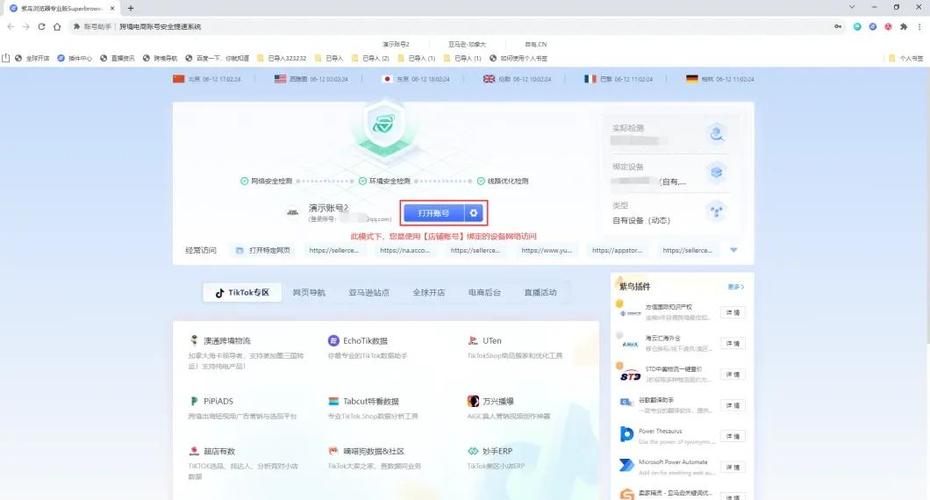Open the https://na.acco... quick link
Image resolution: width=930 pixels, height=500 pixels.
[x=405, y=250]
